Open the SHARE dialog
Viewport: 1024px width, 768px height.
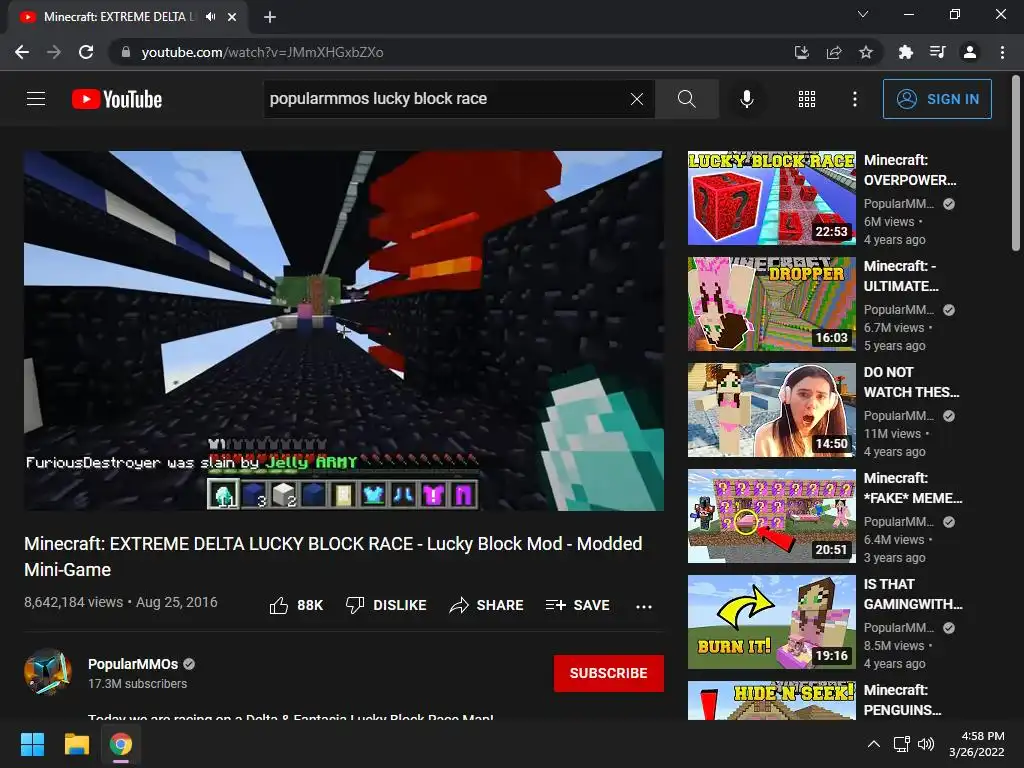coord(487,605)
